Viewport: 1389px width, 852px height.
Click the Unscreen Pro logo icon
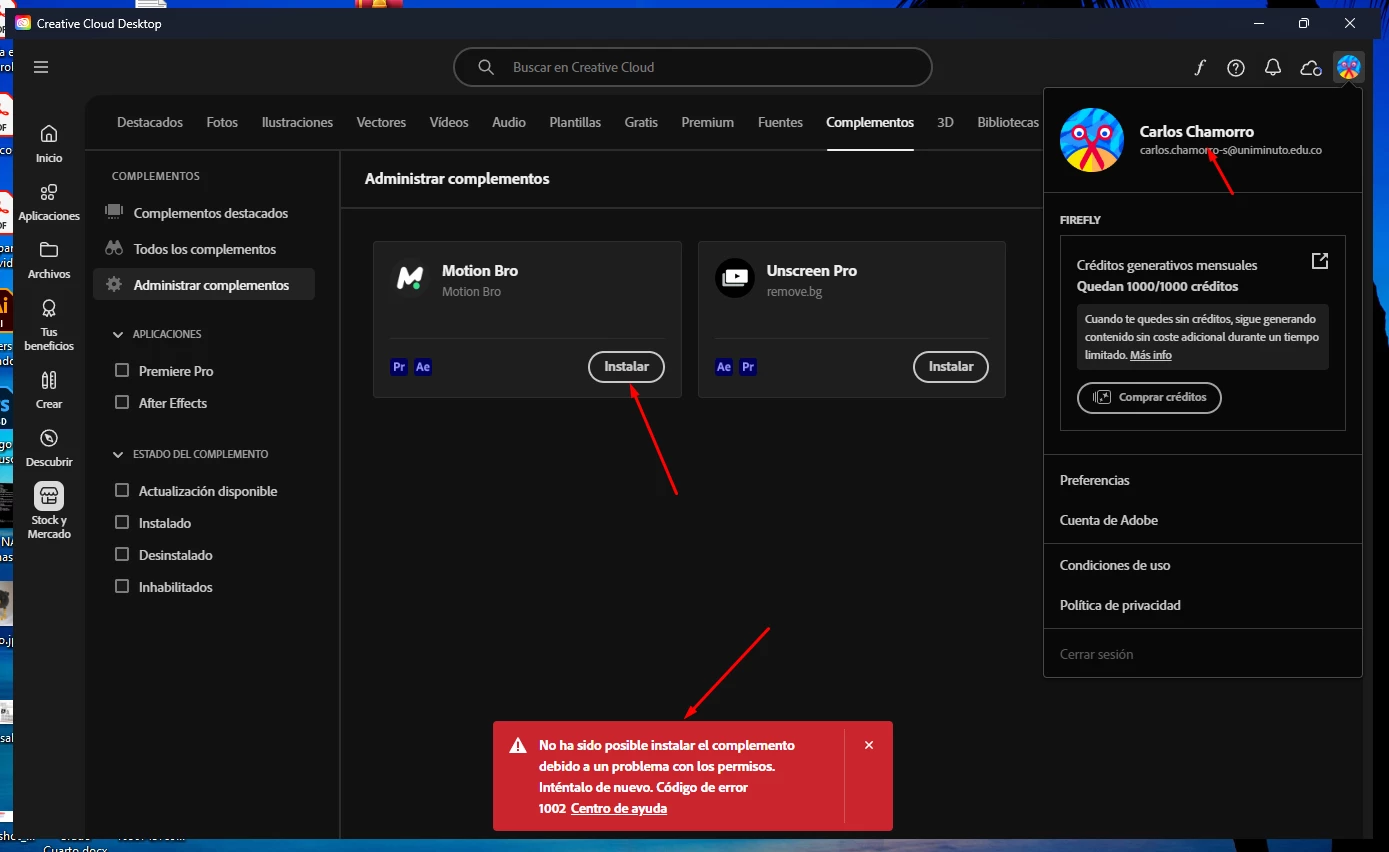tap(735, 278)
